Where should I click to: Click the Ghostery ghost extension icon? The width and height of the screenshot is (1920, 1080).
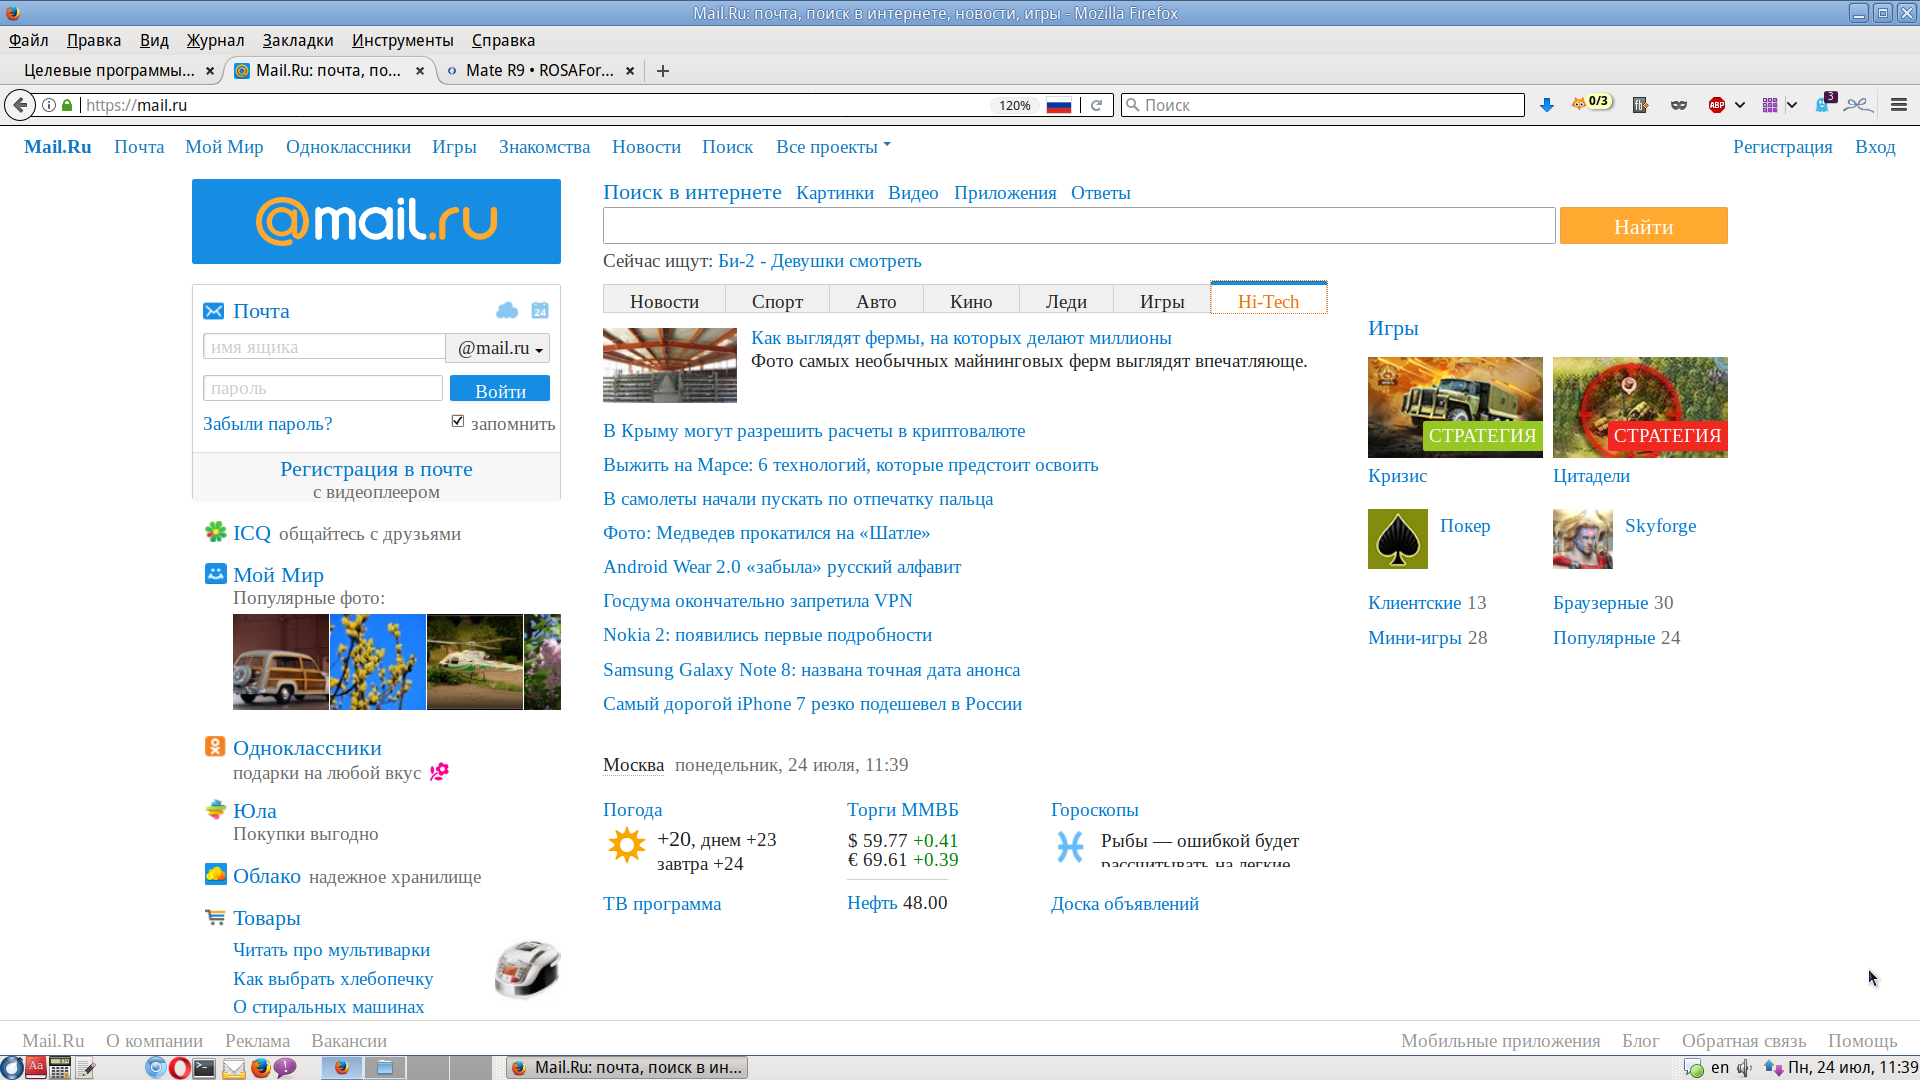(1824, 104)
